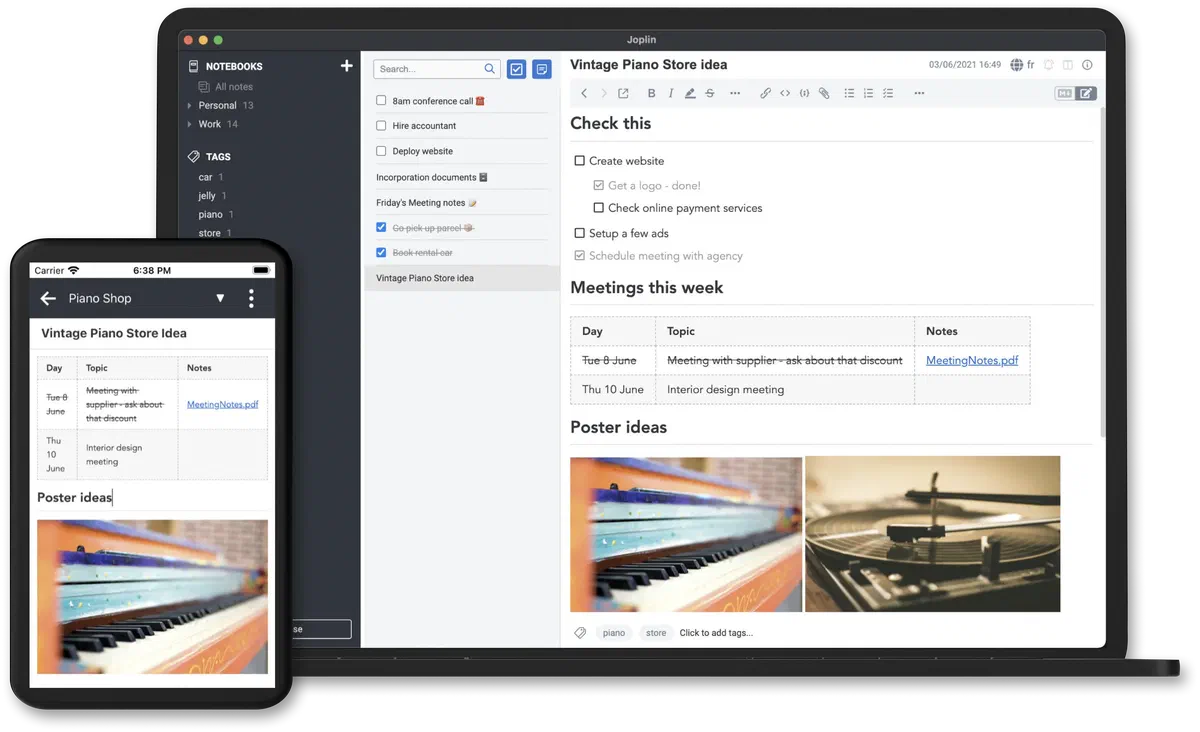
Task: Check the 'Hire accountant' to-do checkbox
Action: pos(381,126)
